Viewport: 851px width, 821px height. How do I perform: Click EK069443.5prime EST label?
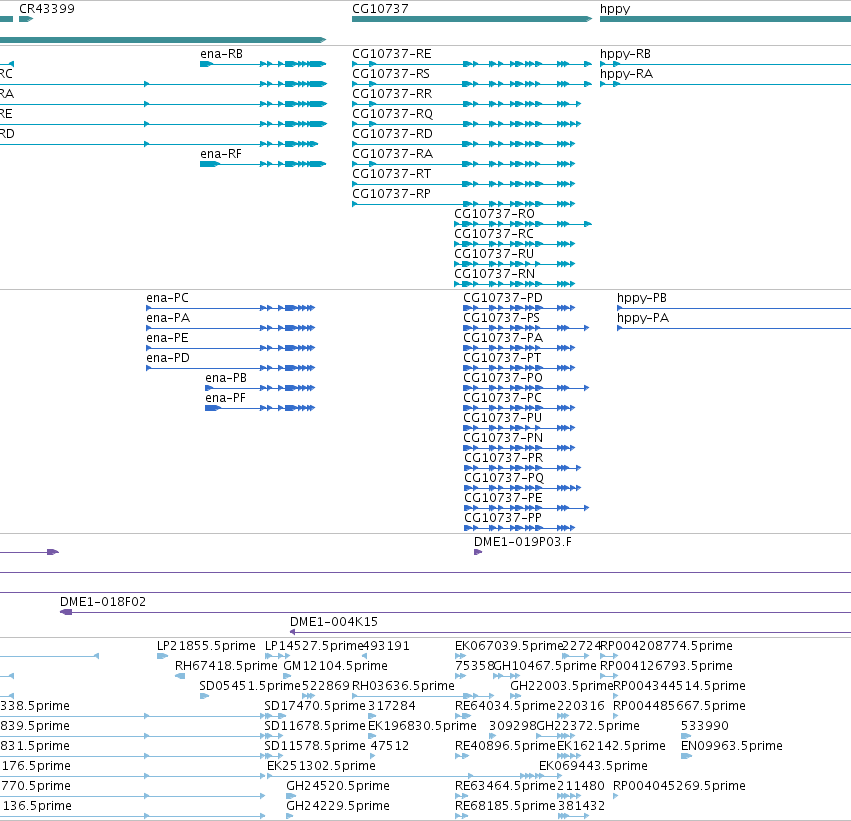point(593,767)
